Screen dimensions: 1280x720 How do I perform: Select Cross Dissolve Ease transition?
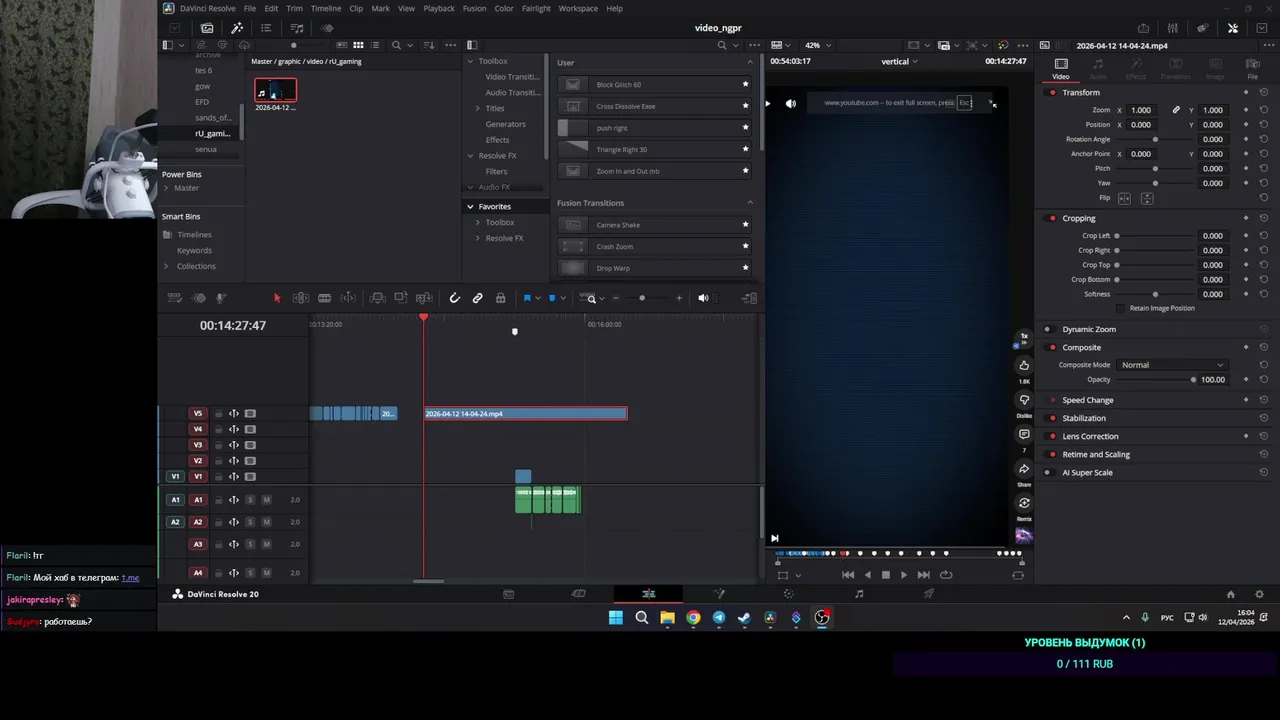(x=654, y=106)
